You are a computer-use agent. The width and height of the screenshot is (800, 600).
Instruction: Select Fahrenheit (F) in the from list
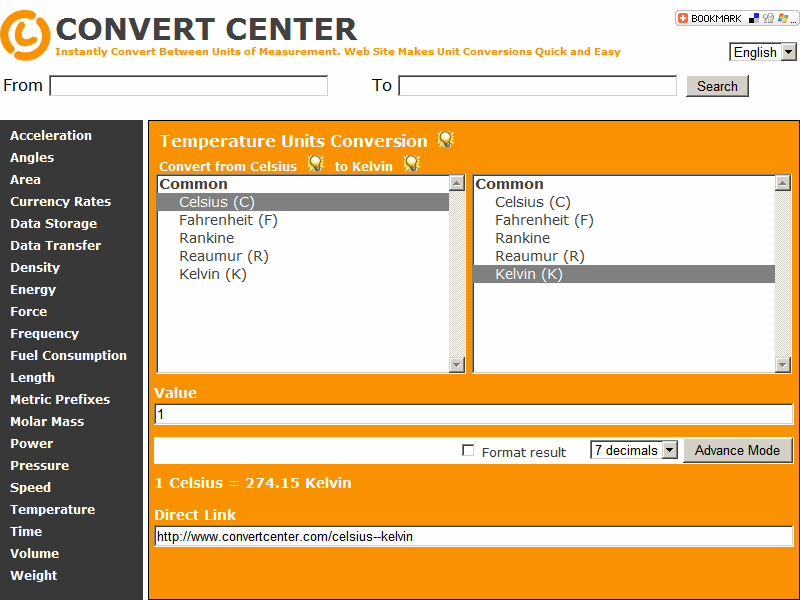303,220
